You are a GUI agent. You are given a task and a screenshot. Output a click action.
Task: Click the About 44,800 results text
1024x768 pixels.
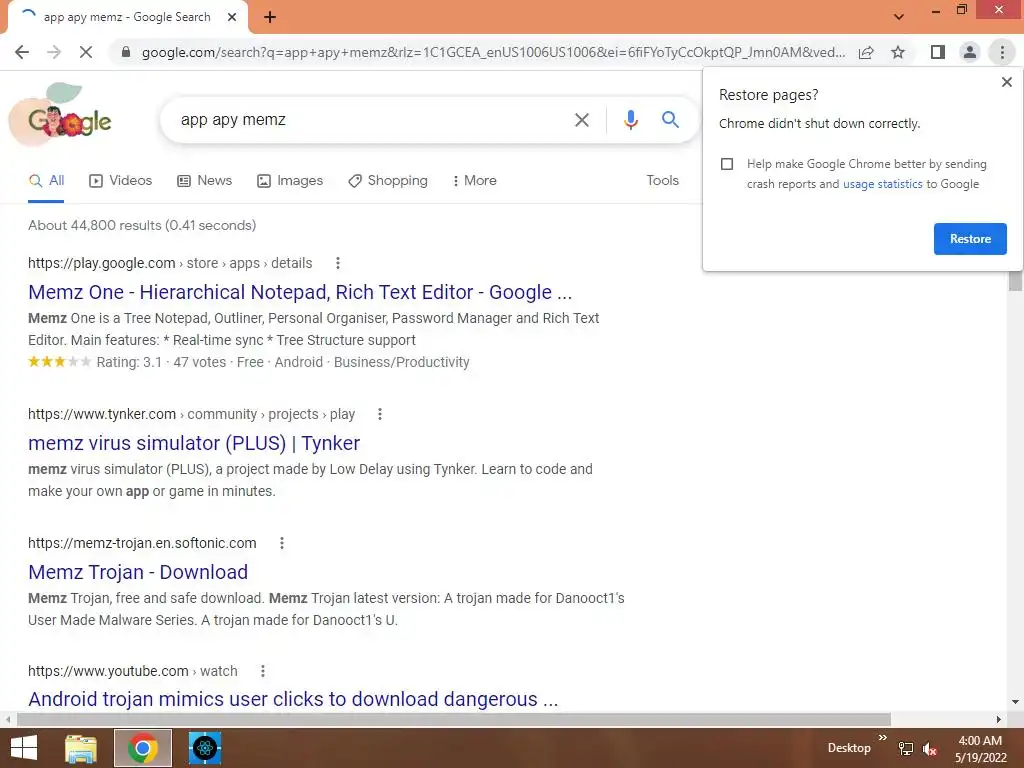tap(142, 225)
